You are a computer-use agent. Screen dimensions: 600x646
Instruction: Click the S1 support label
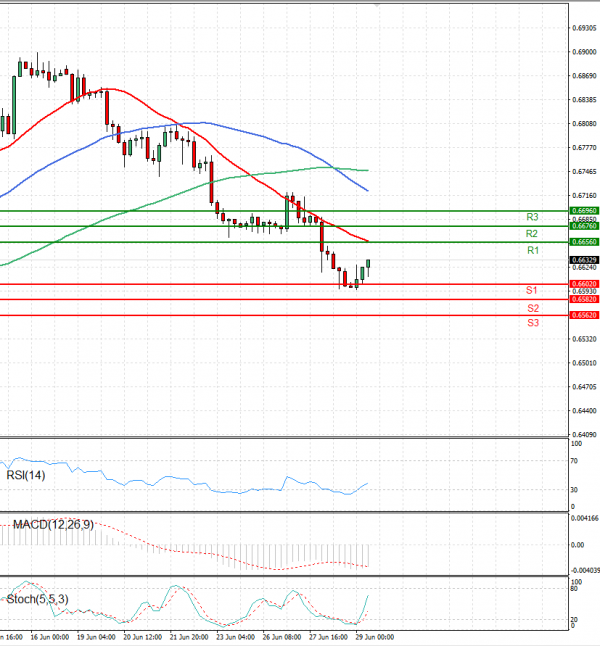point(532,290)
